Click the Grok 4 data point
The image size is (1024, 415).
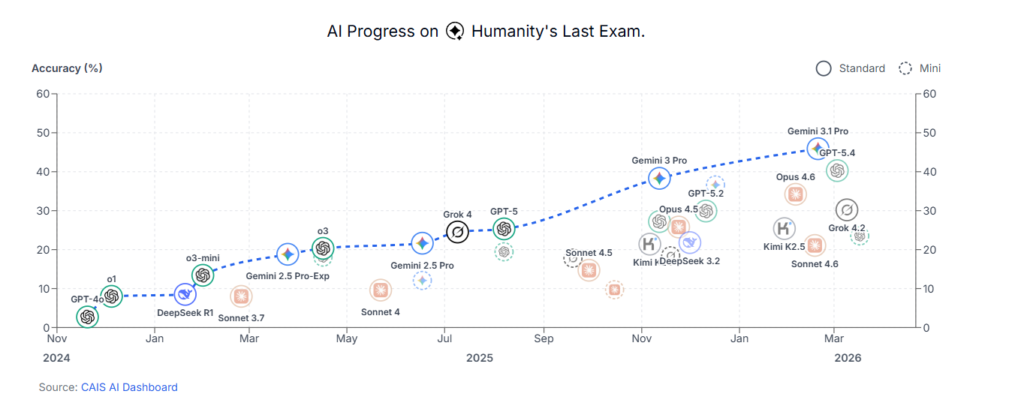(x=458, y=233)
